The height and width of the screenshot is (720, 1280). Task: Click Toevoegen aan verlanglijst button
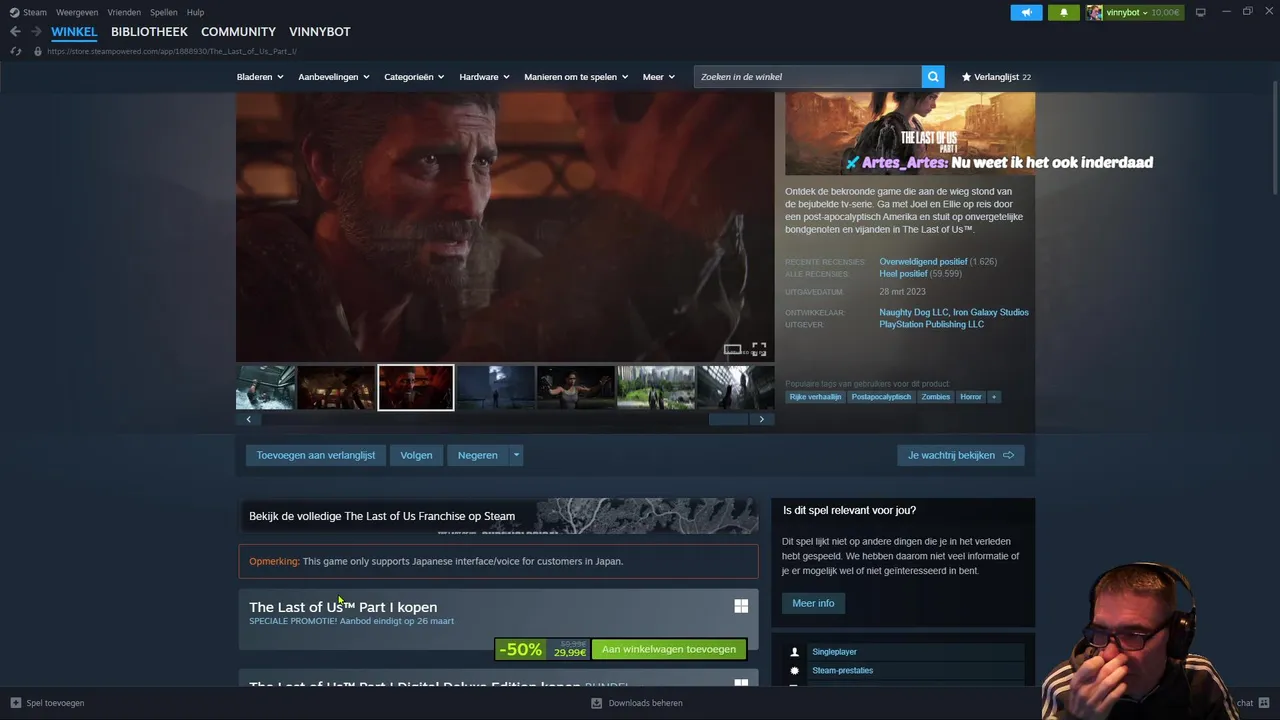pos(316,455)
